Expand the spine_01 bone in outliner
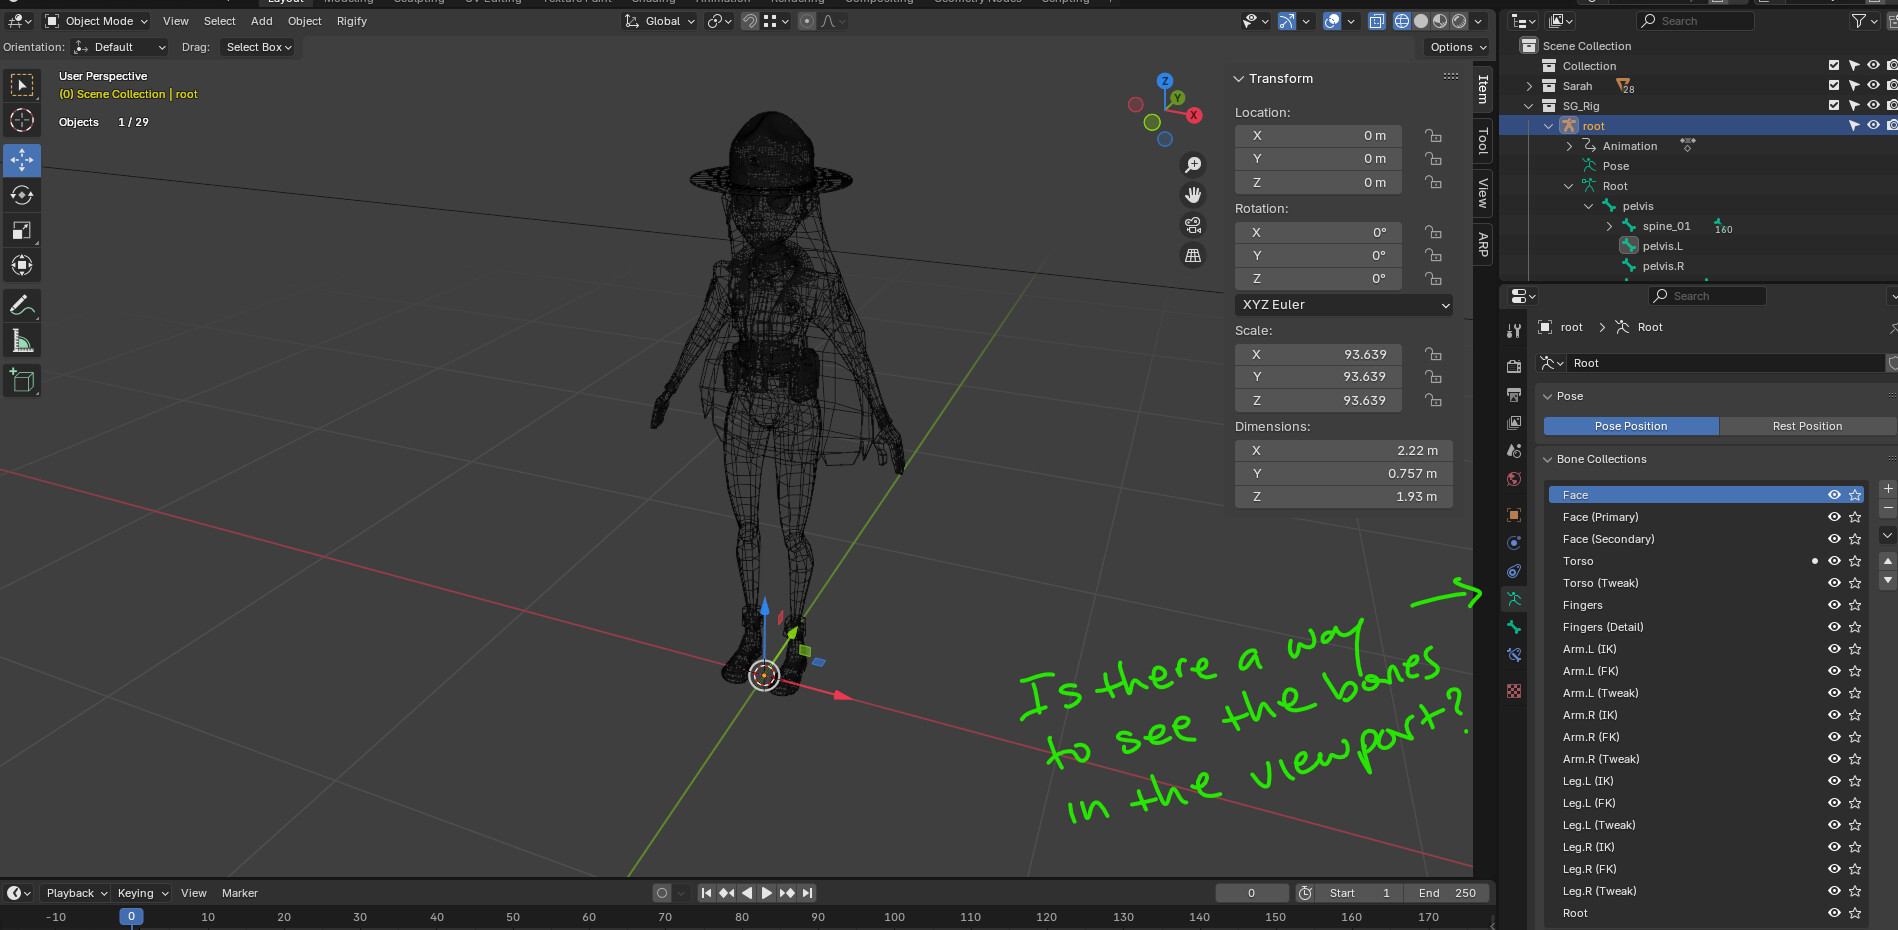Image resolution: width=1898 pixels, height=930 pixels. click(1609, 226)
